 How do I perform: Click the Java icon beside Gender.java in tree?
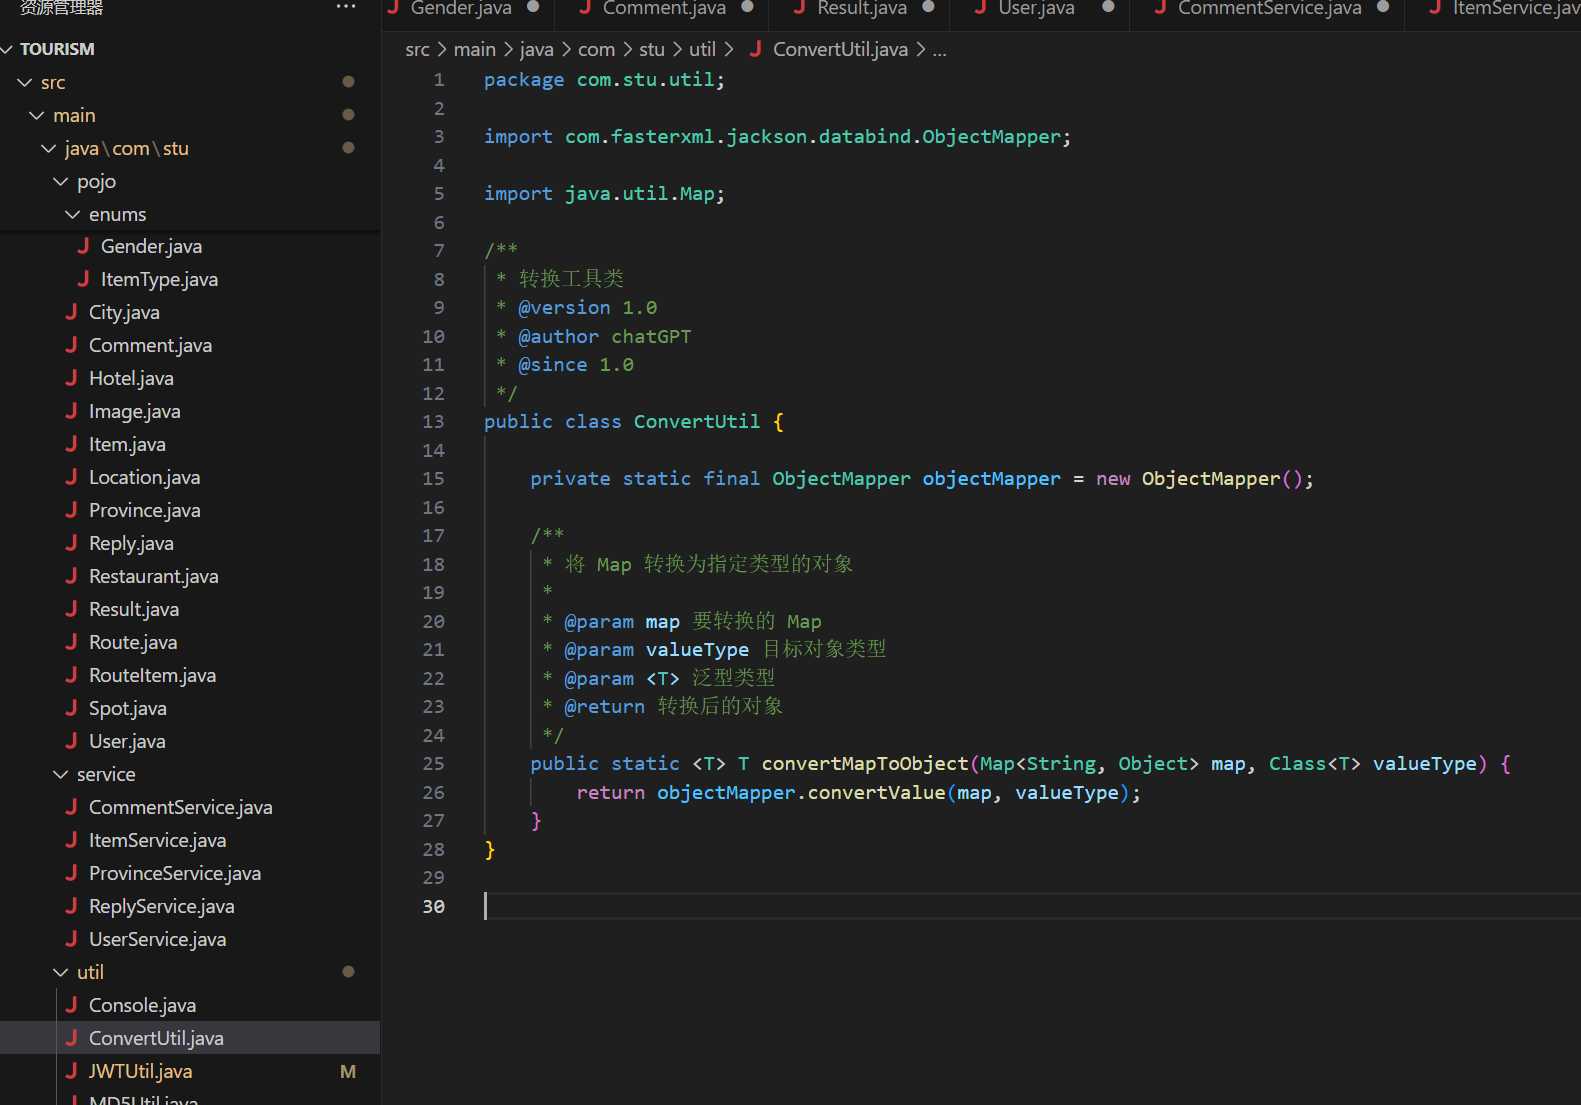point(84,246)
